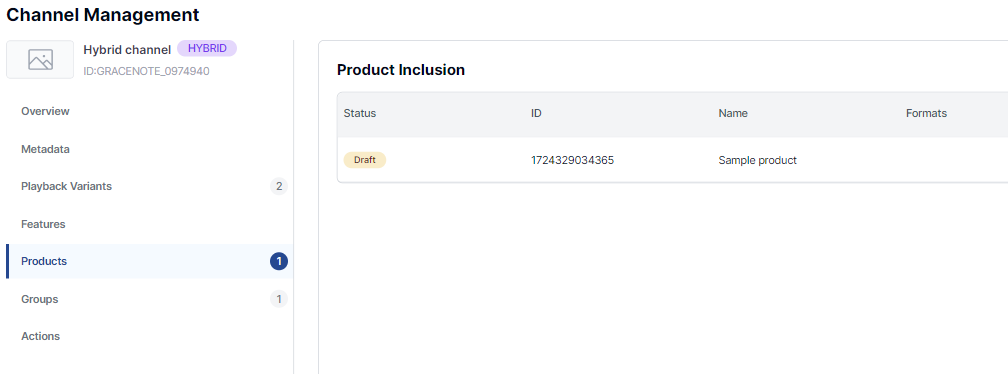The width and height of the screenshot is (1008, 374).
Task: Select the Features menu item
Action: pos(43,224)
